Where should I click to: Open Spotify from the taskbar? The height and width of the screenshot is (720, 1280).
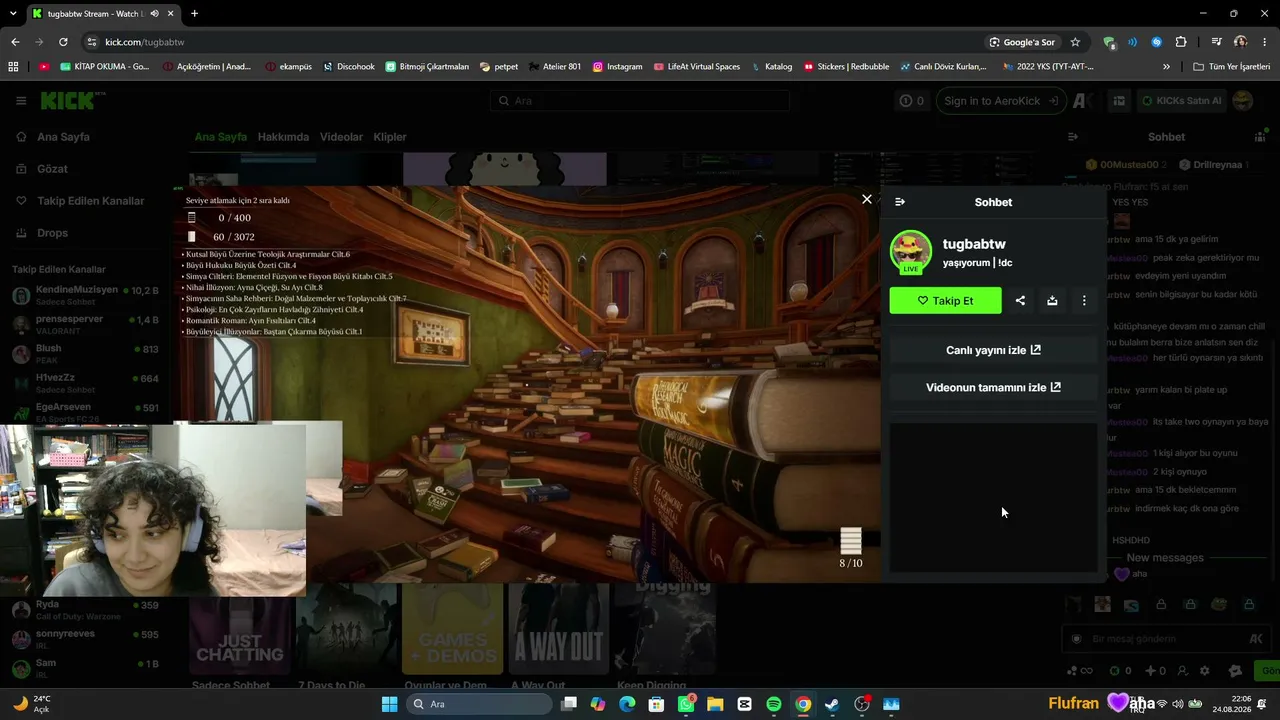coord(774,704)
